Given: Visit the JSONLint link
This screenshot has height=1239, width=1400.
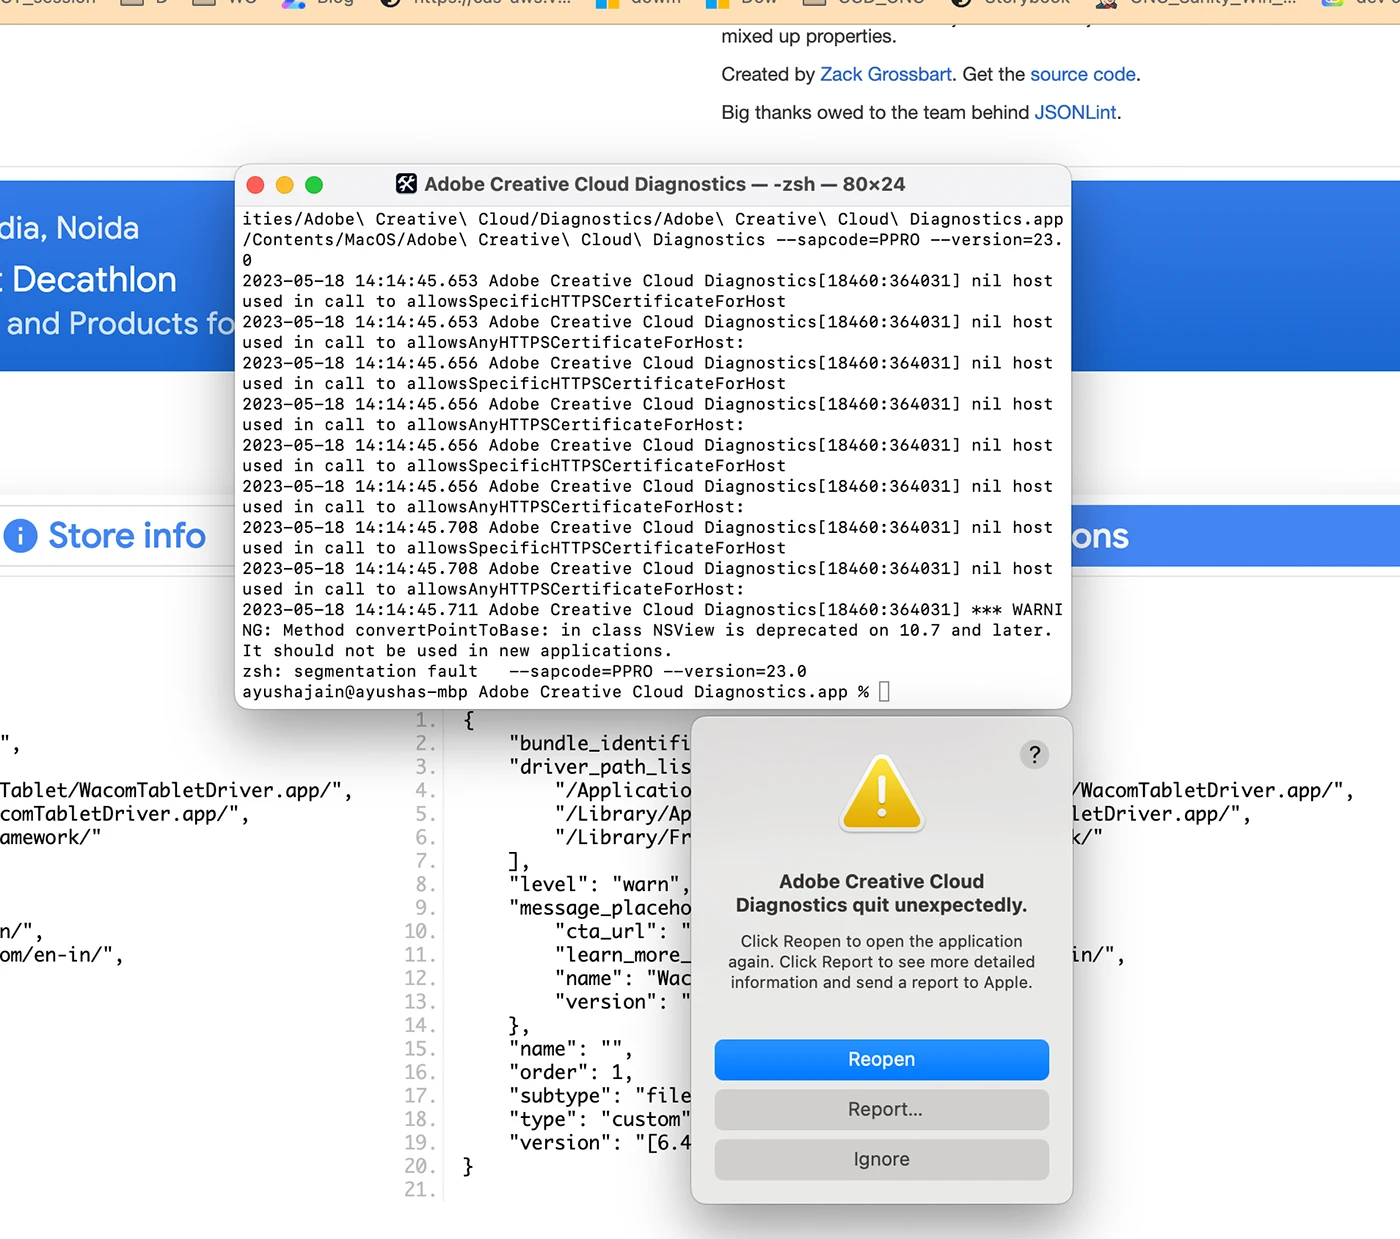Looking at the screenshot, I should [1075, 112].
